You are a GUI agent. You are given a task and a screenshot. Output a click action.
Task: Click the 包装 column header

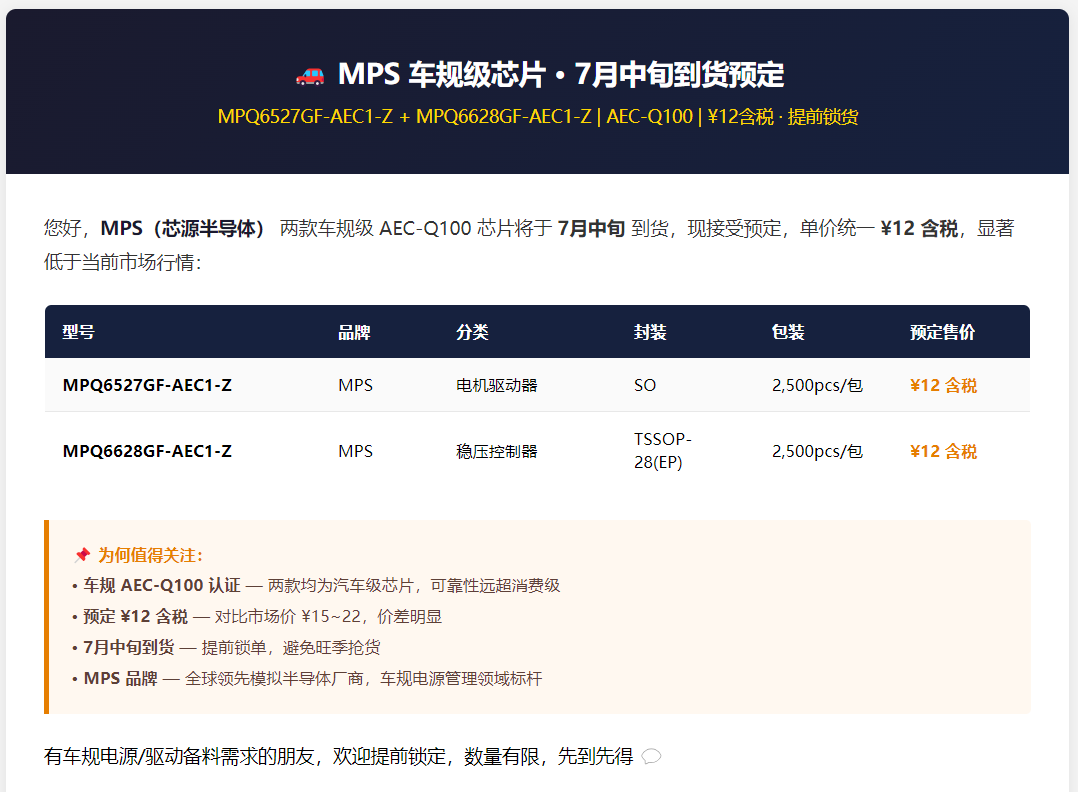click(788, 332)
